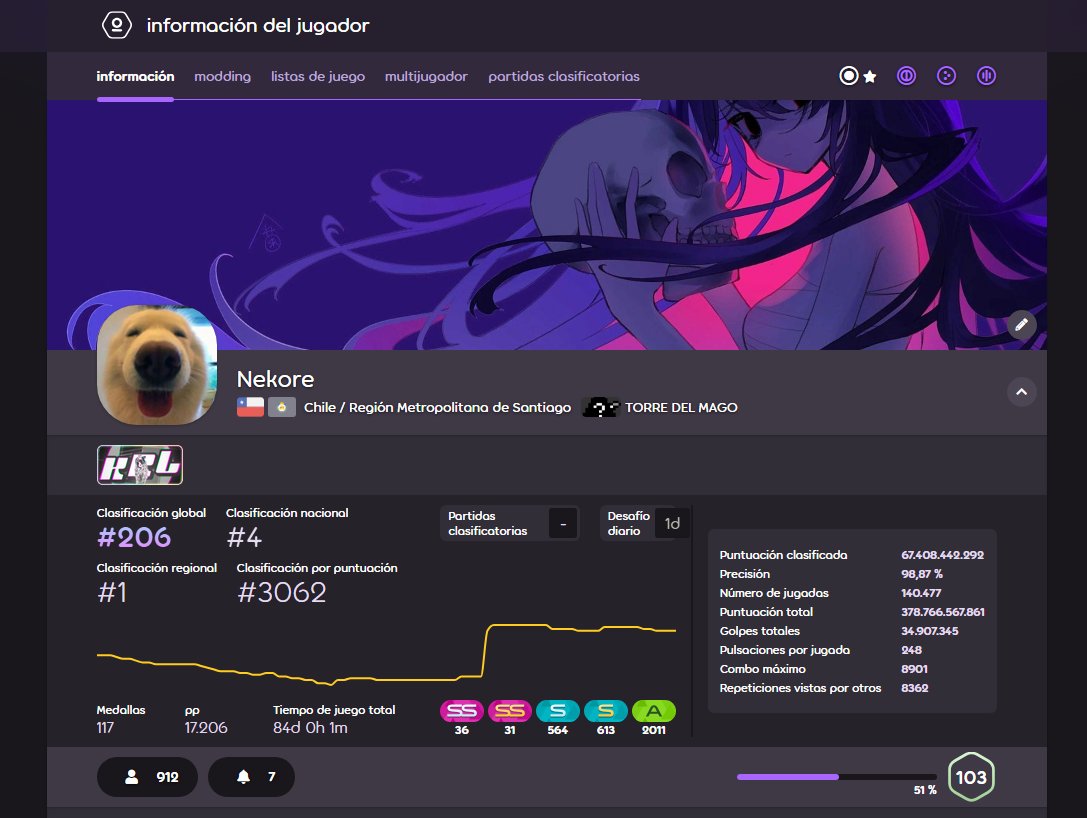The width and height of the screenshot is (1087, 818).
Task: Click the global rank #206
Action: [x=134, y=537]
